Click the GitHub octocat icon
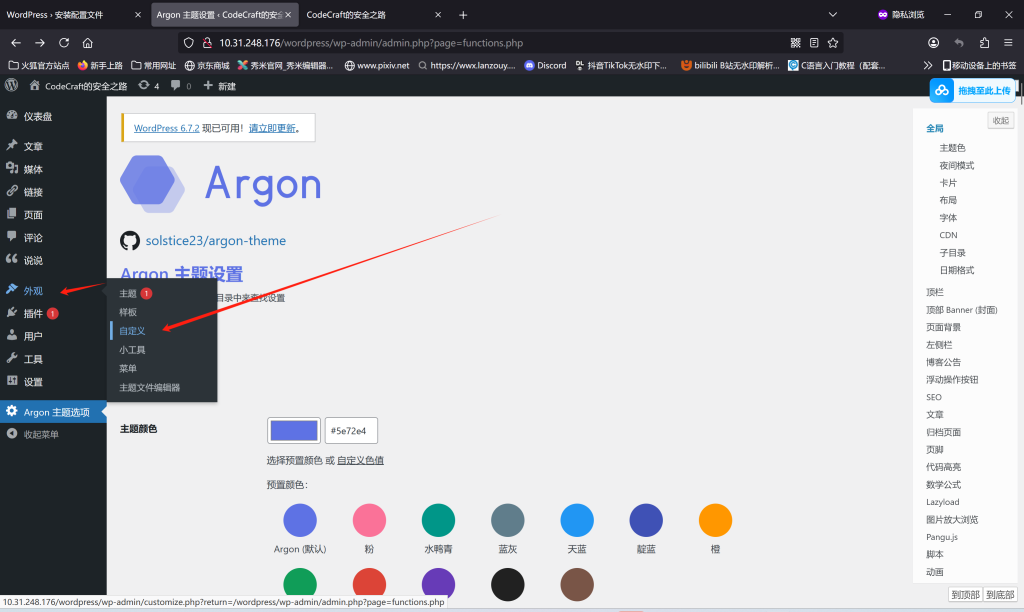 pos(130,240)
